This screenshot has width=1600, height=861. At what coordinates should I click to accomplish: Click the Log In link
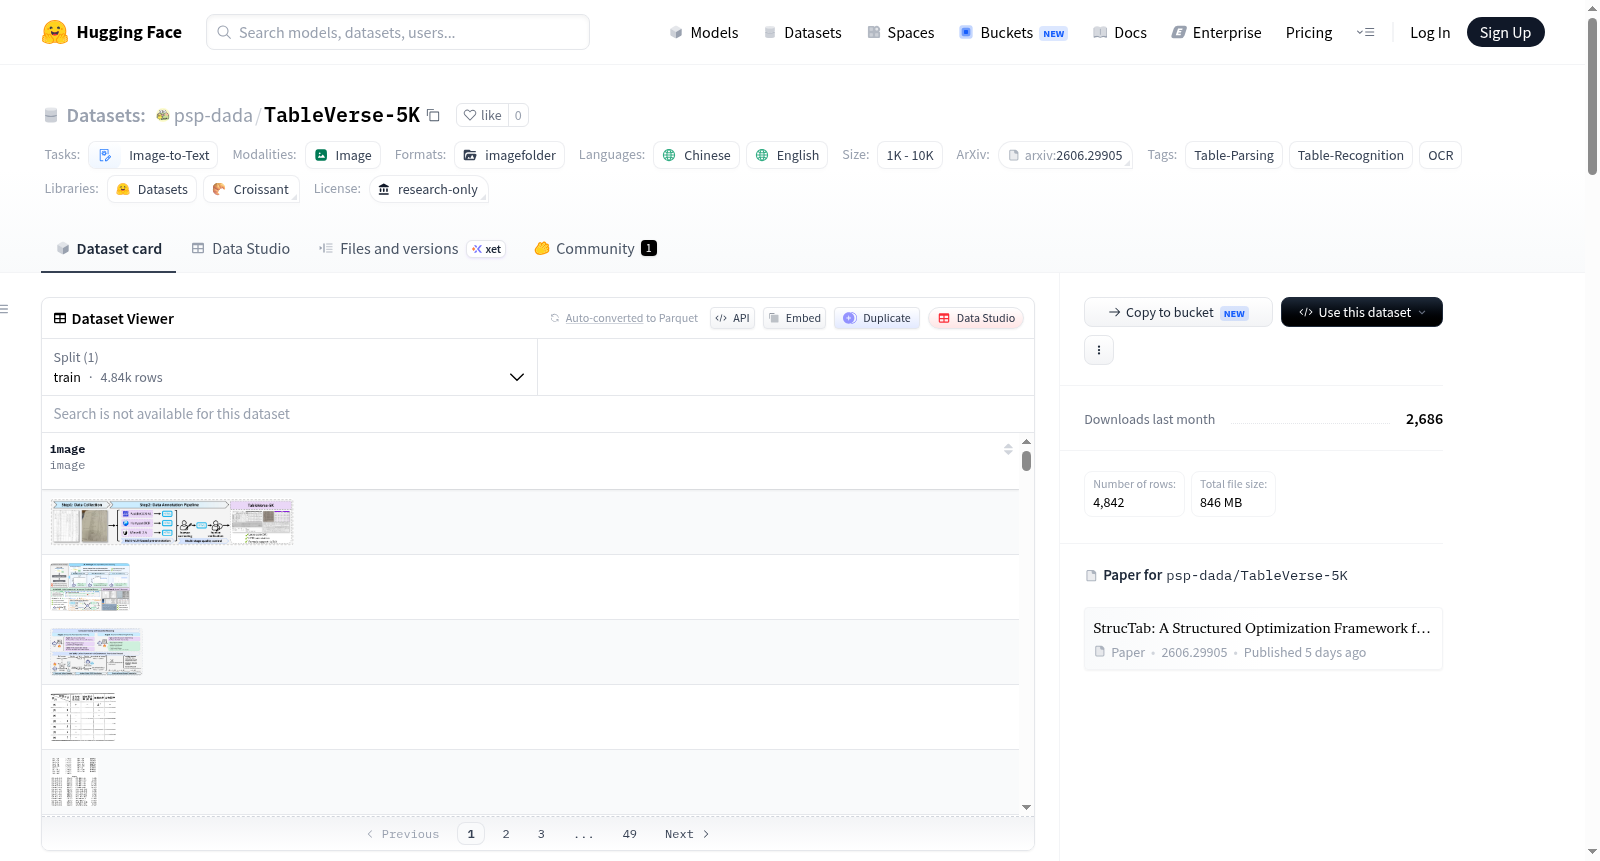tap(1430, 32)
